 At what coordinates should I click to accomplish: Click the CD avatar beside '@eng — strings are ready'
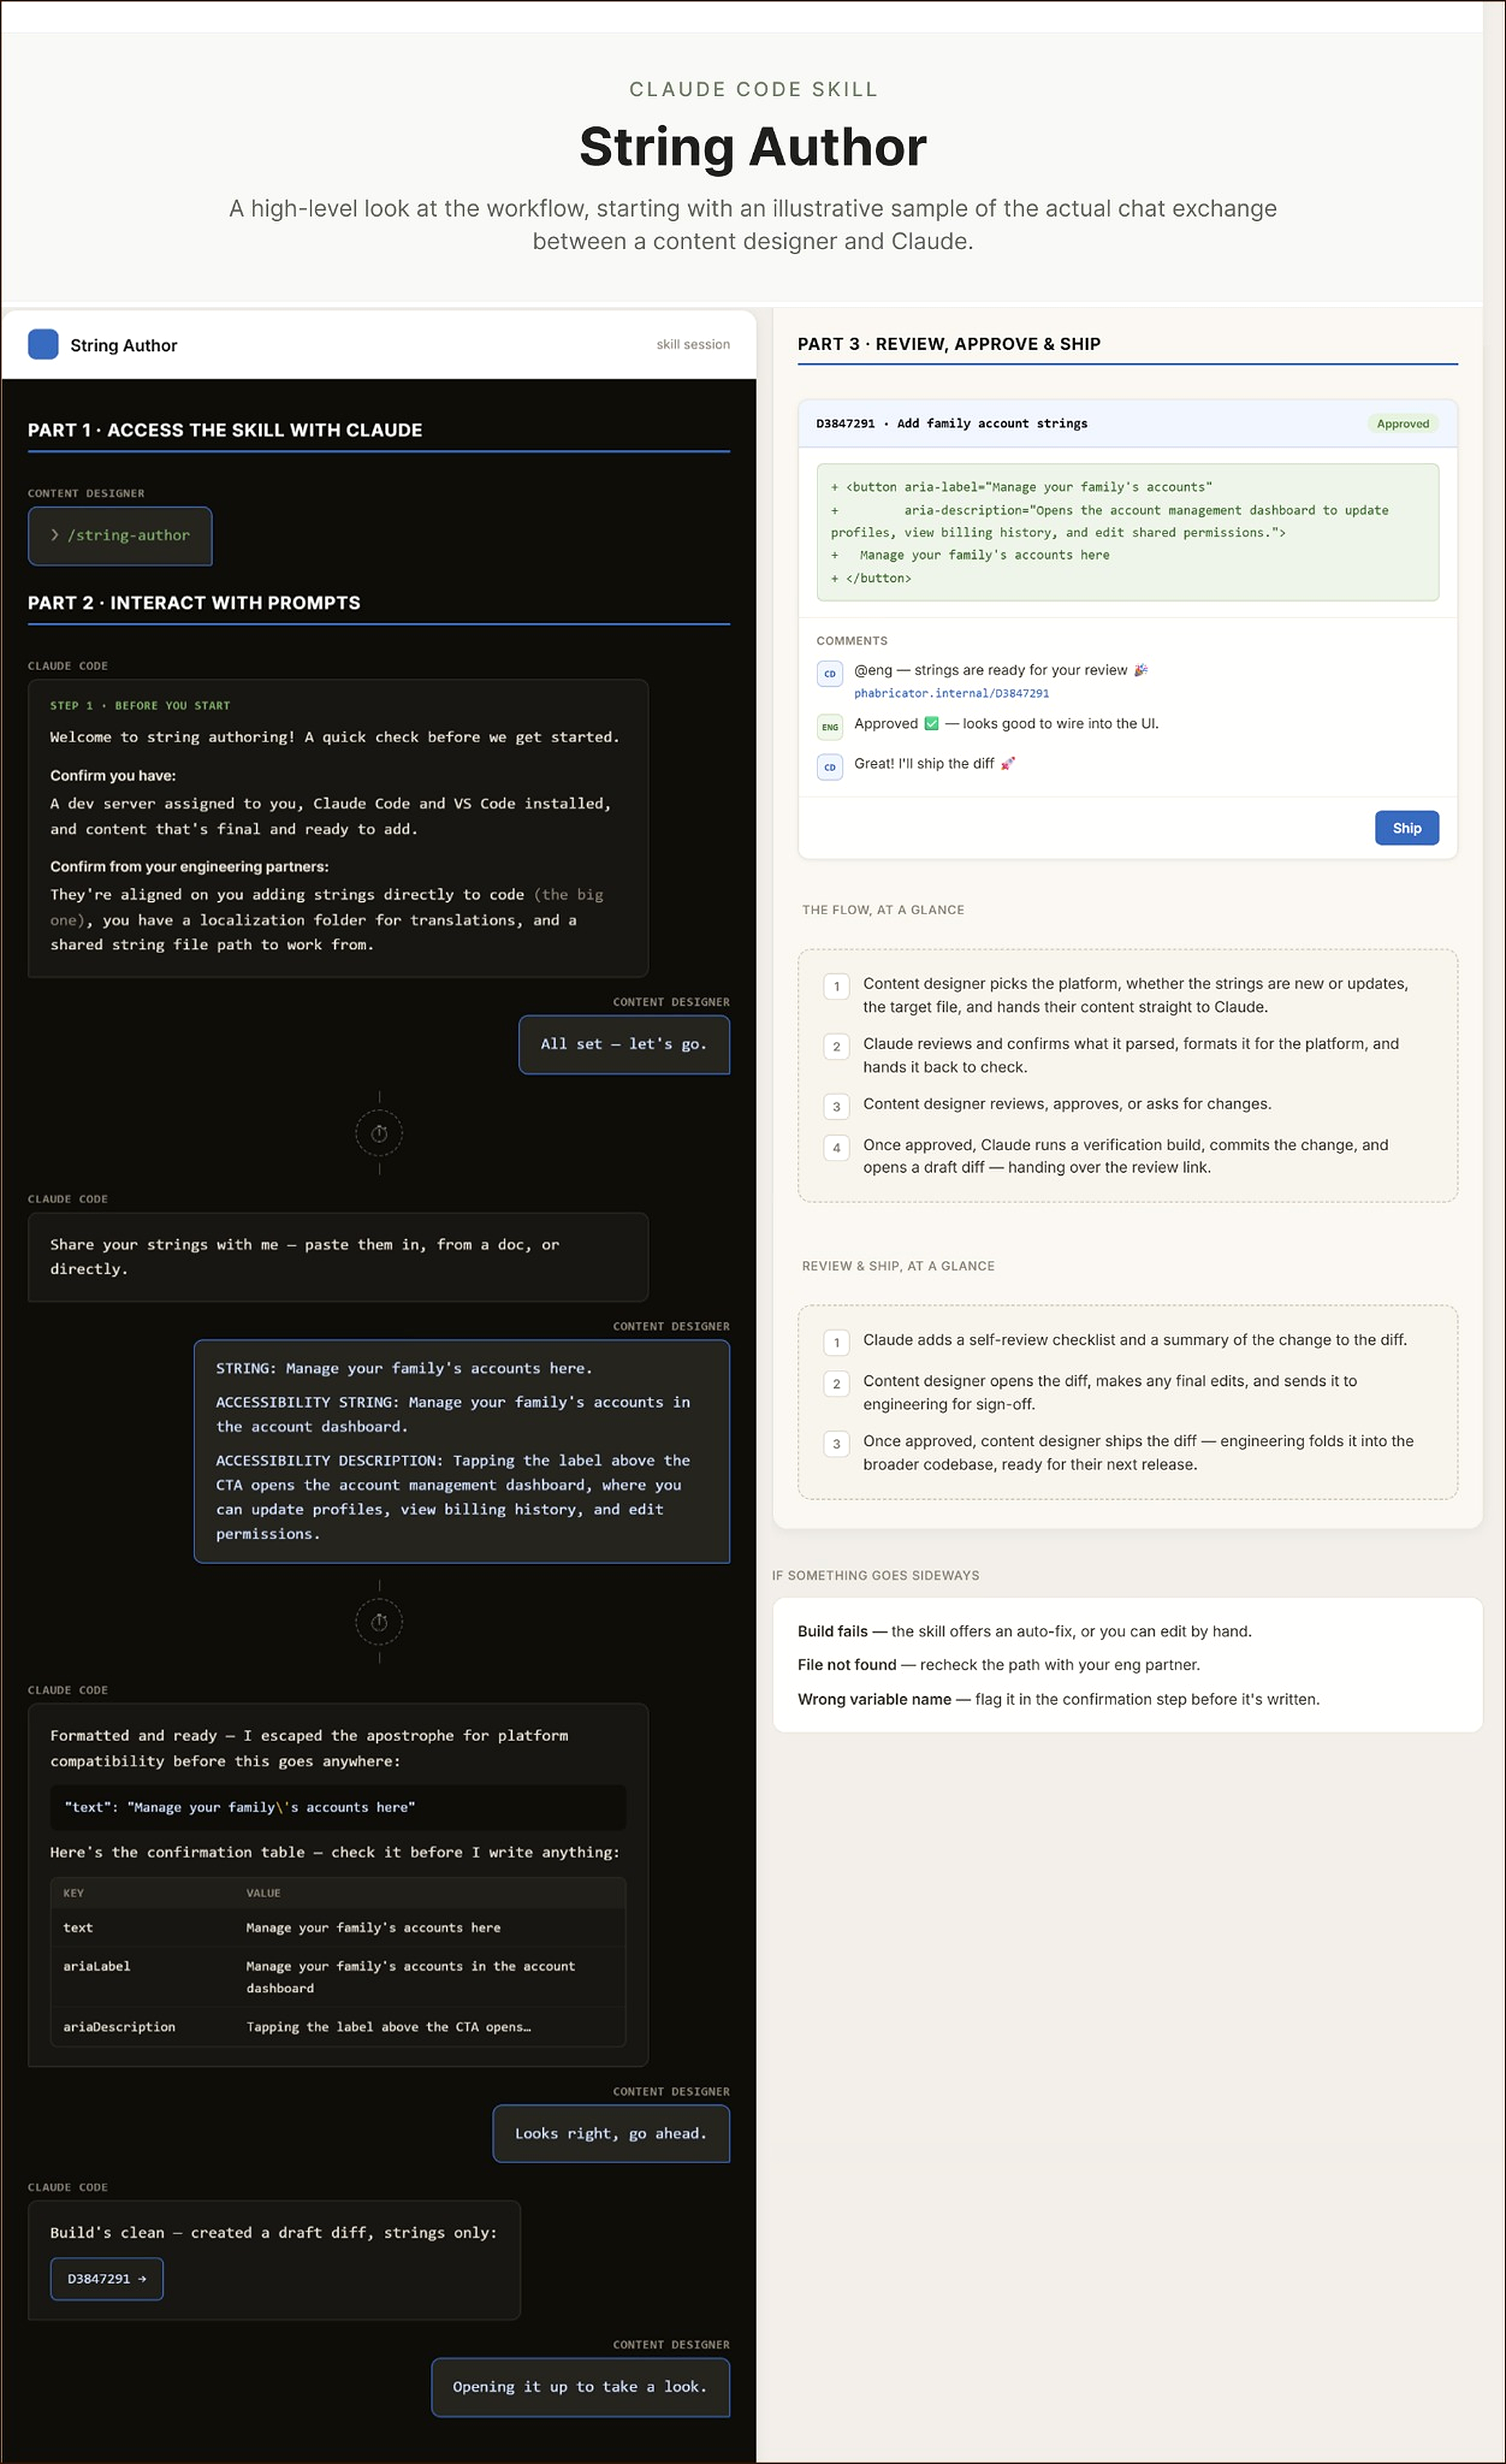[829, 673]
